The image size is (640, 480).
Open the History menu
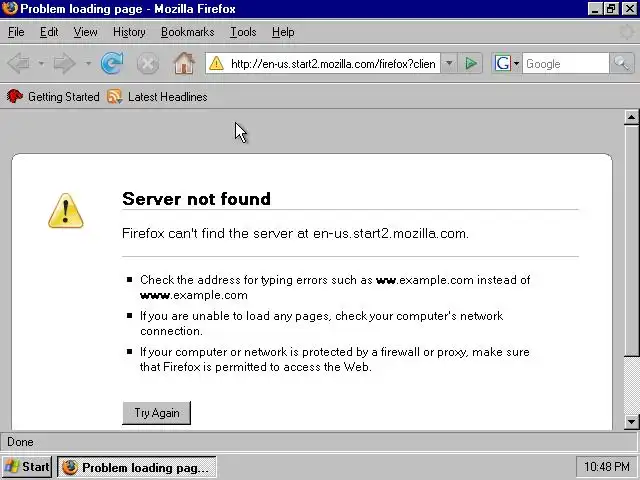pyautogui.click(x=129, y=32)
